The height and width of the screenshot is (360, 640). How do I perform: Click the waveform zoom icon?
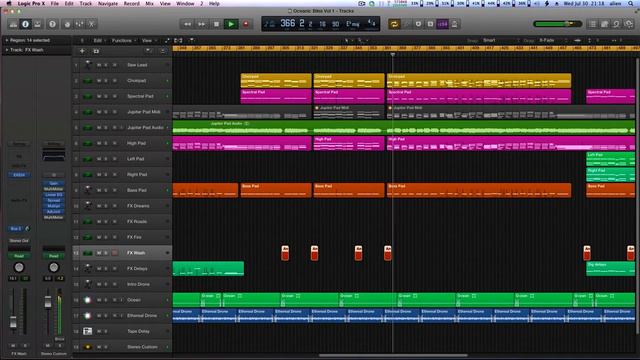577,40
